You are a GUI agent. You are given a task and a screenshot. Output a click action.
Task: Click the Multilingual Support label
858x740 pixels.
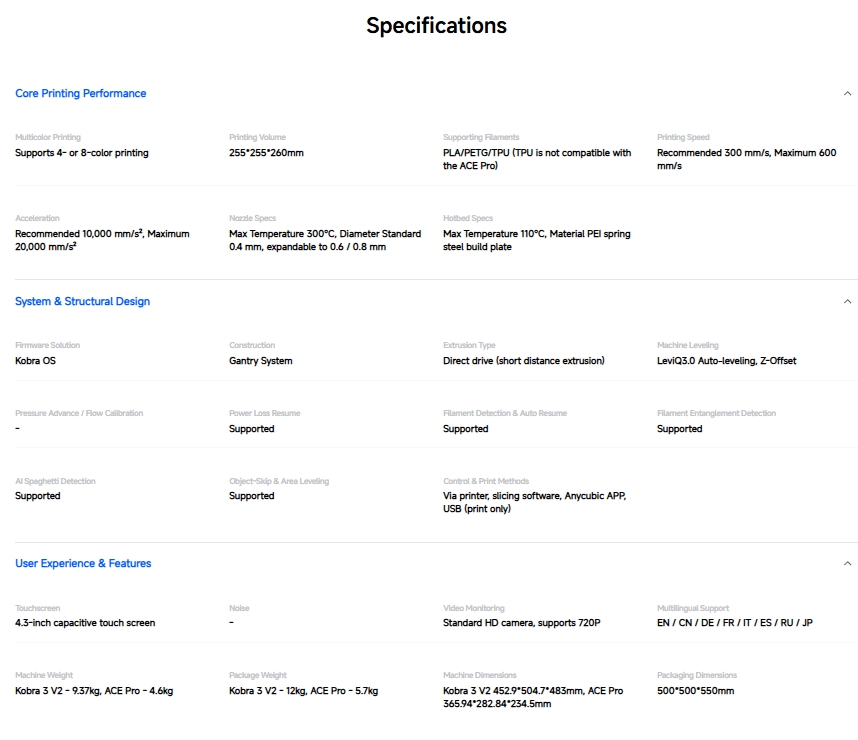pyautogui.click(x=693, y=608)
